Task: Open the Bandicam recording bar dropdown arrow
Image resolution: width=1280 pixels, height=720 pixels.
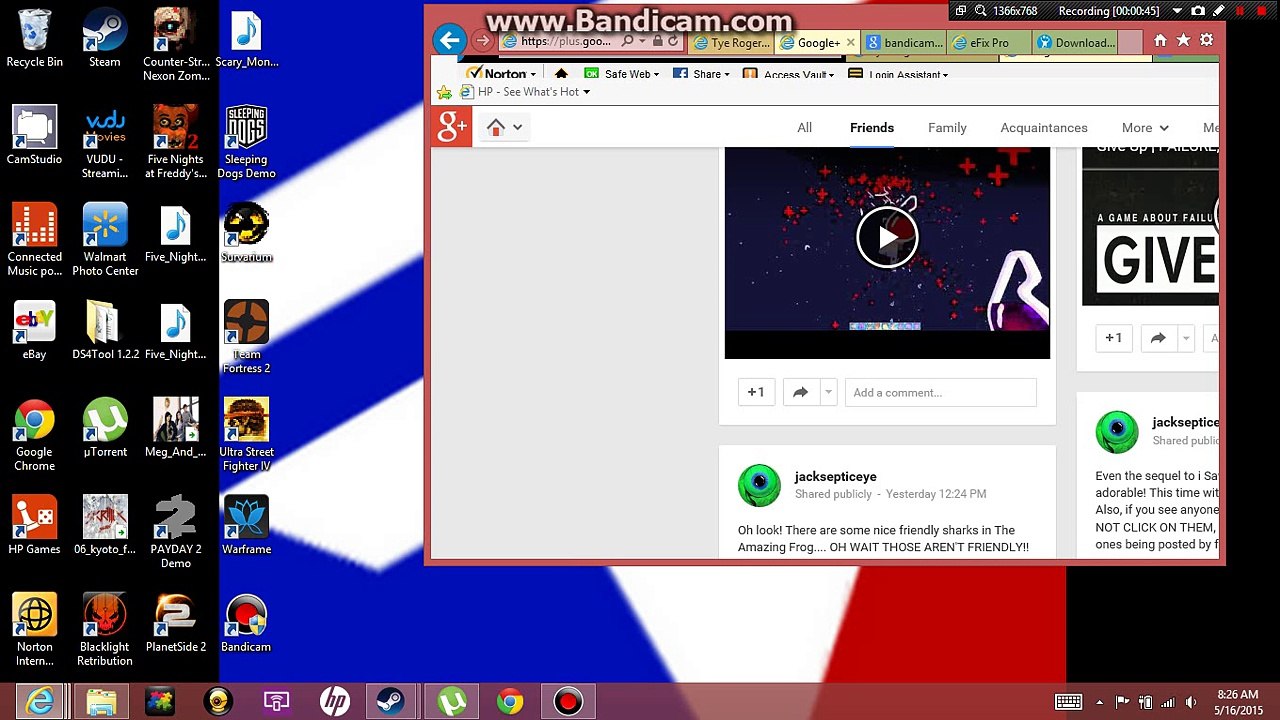Action: coord(1177,11)
